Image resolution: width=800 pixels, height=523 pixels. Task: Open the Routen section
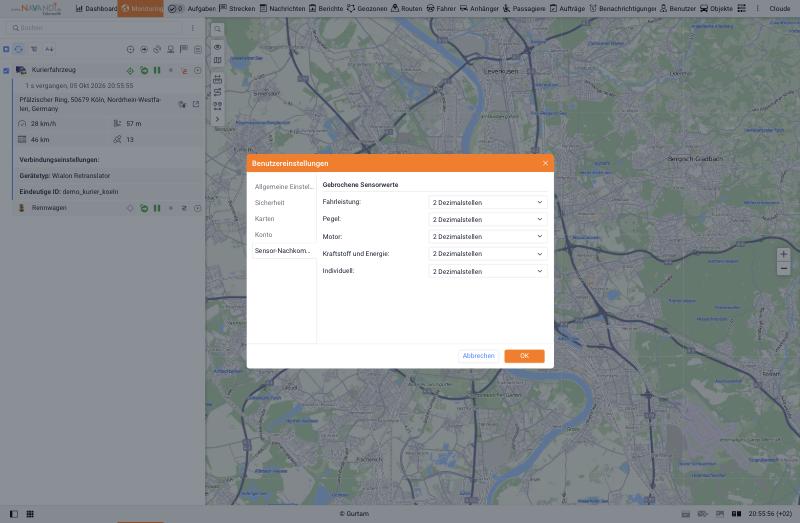pyautogui.click(x=407, y=9)
